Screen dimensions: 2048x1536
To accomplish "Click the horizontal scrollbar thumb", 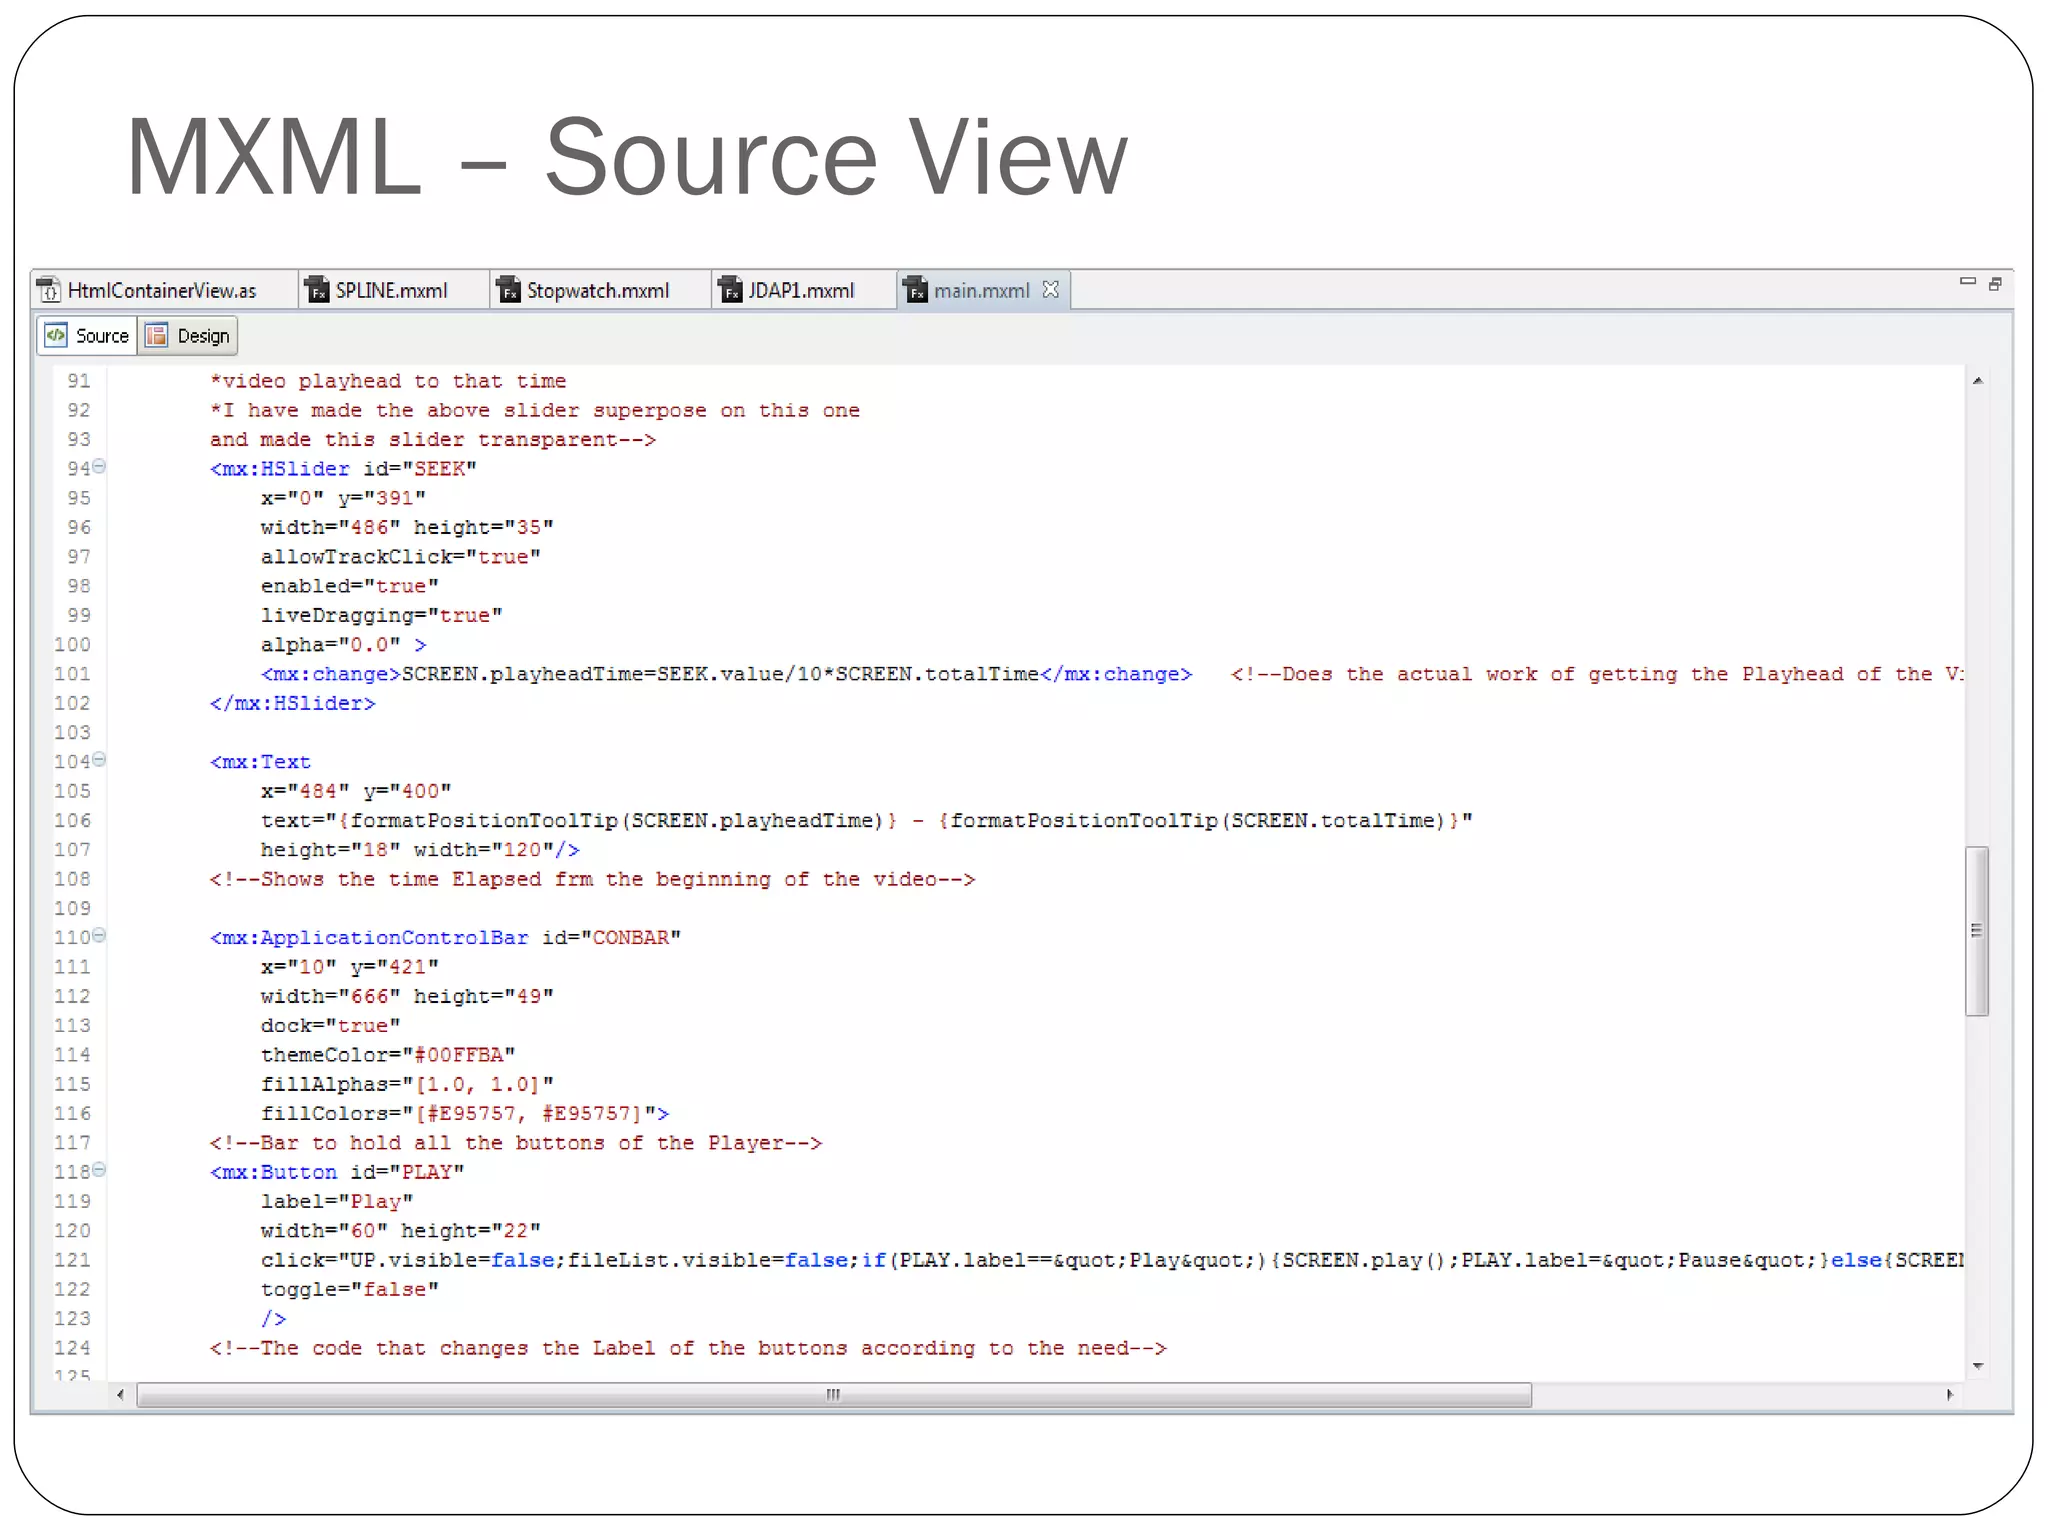I will pos(834,1395).
